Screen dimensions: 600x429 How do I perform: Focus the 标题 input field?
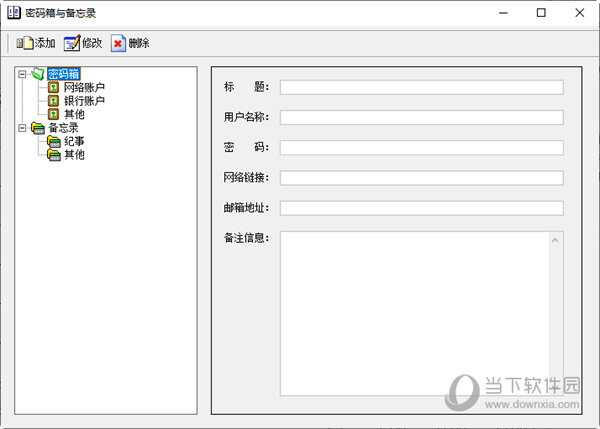click(422, 87)
